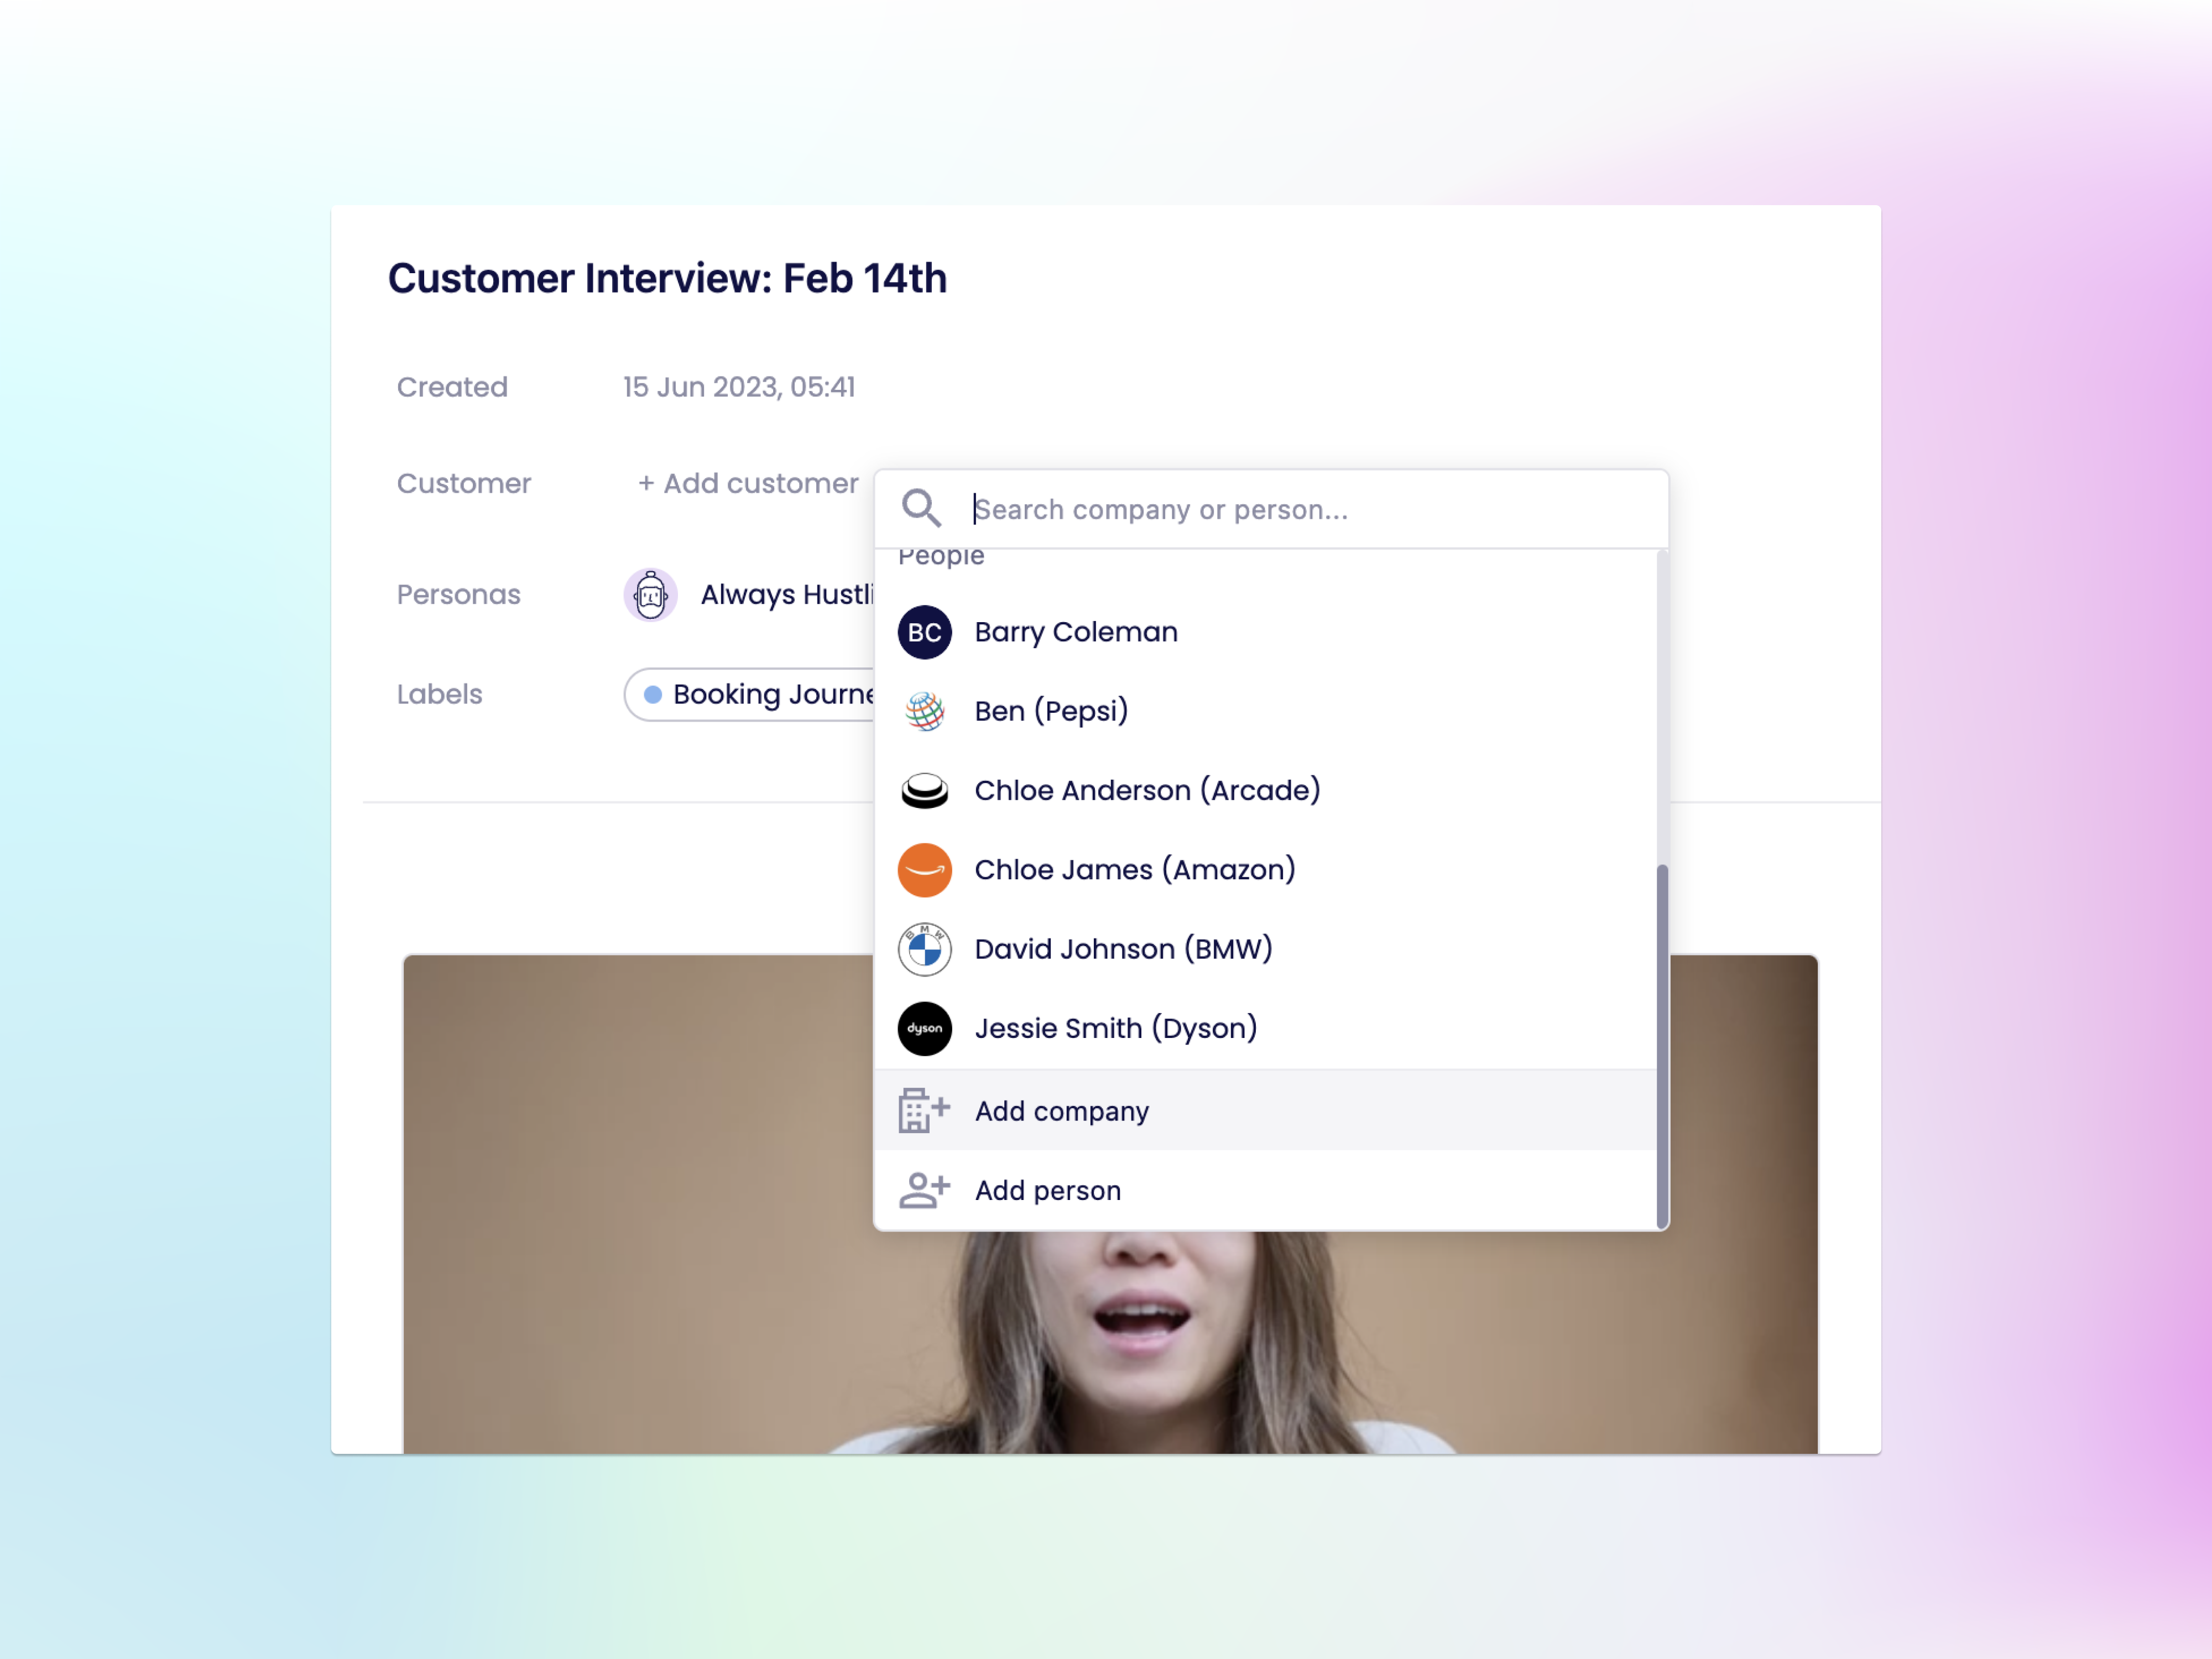Click the add company building icon
Screen dimensions: 2212x1659
[923, 1110]
